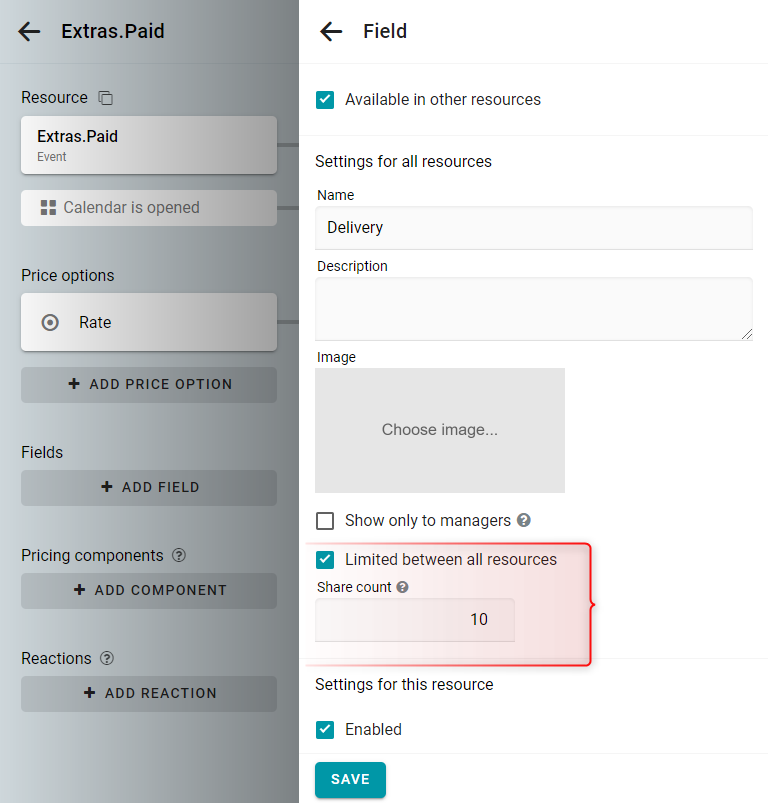
Task: Click the grid icon in Calendar is opened
Action: click(48, 207)
